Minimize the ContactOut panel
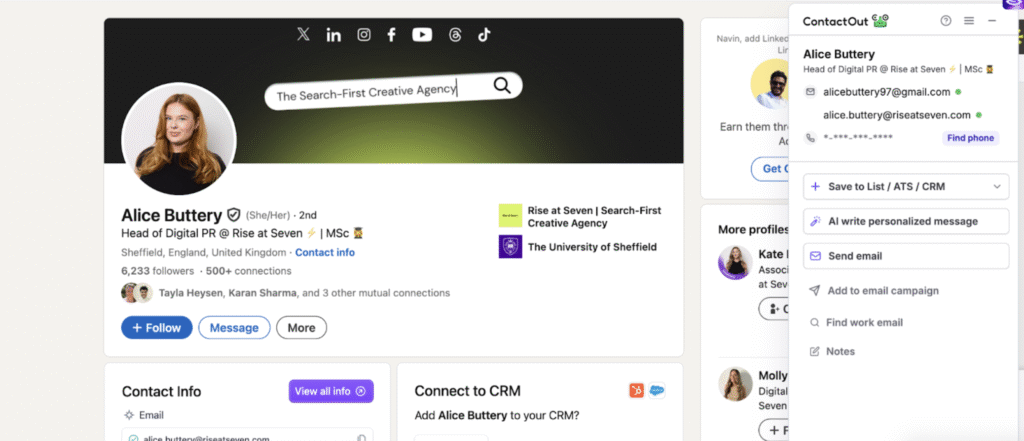 point(992,21)
